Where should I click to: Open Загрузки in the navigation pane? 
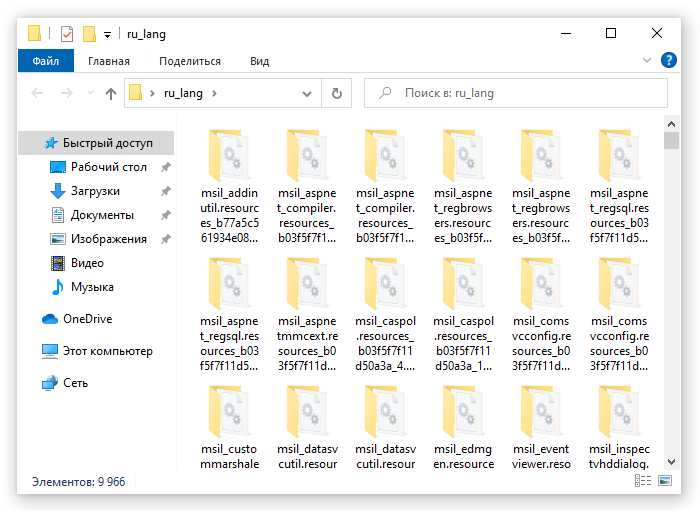pyautogui.click(x=95, y=191)
